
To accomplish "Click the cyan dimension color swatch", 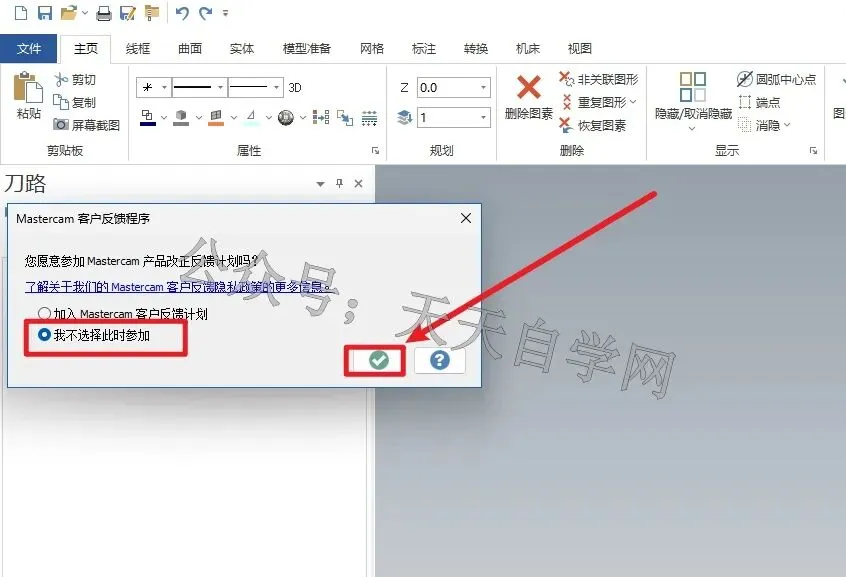I will tap(251, 117).
